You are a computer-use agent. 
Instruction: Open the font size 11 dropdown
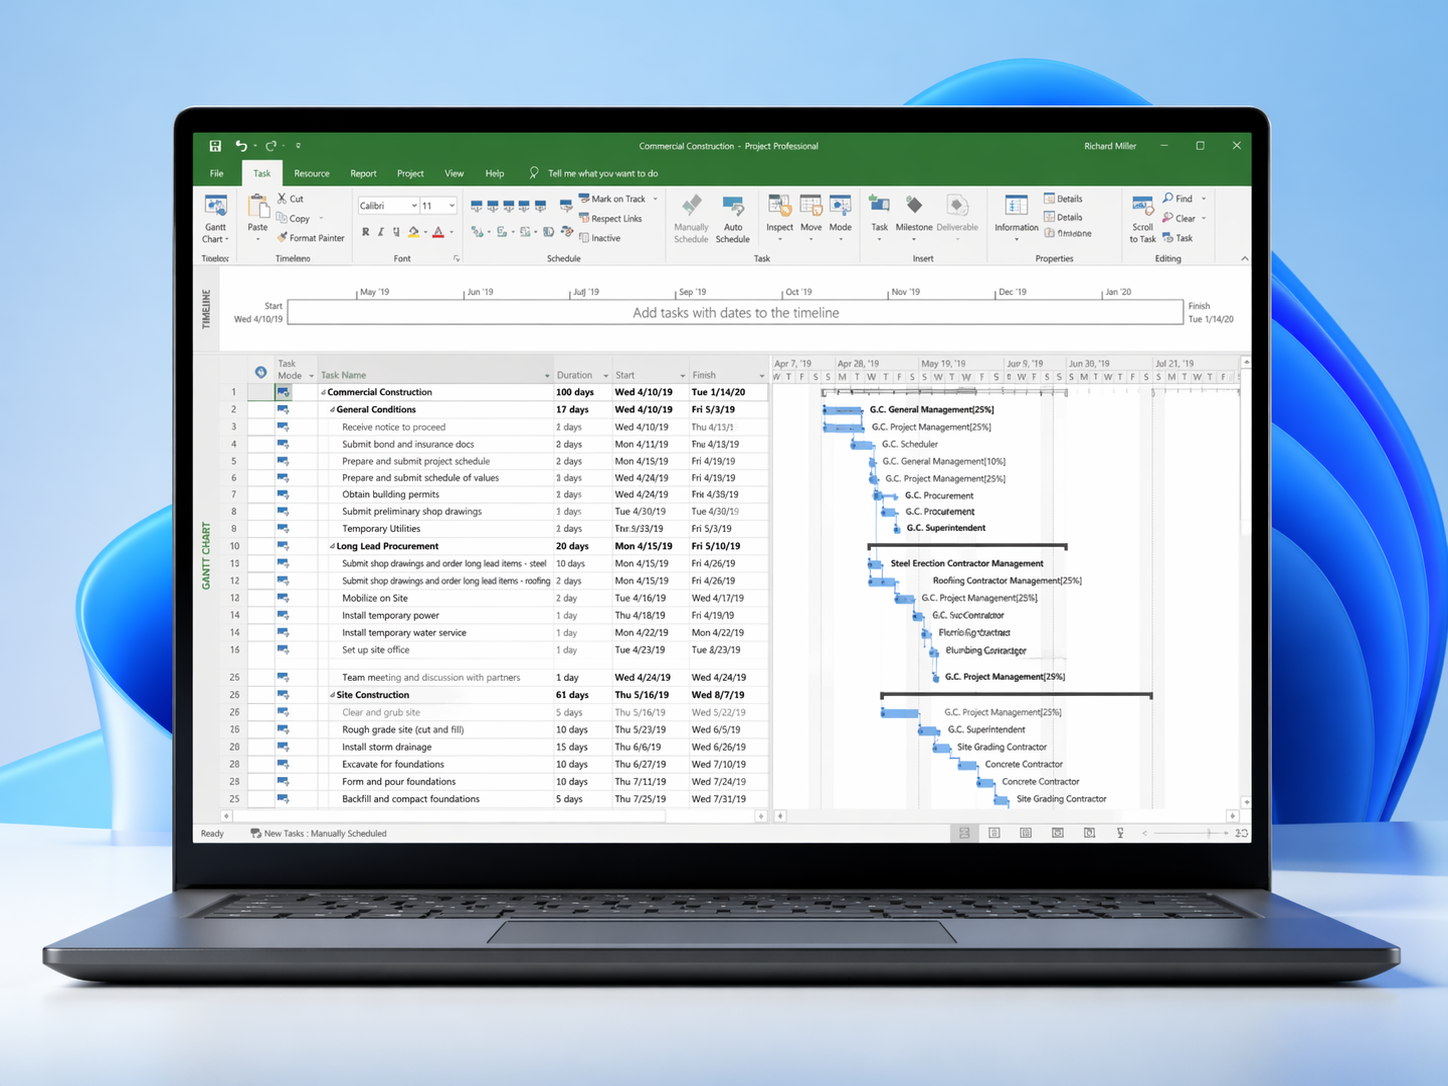coord(452,206)
